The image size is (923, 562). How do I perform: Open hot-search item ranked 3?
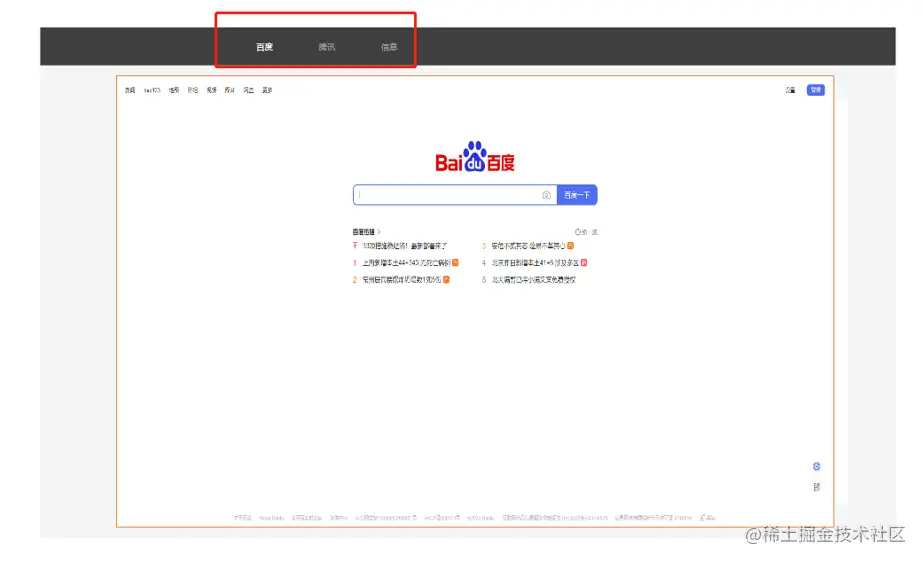pyautogui.click(x=528, y=246)
